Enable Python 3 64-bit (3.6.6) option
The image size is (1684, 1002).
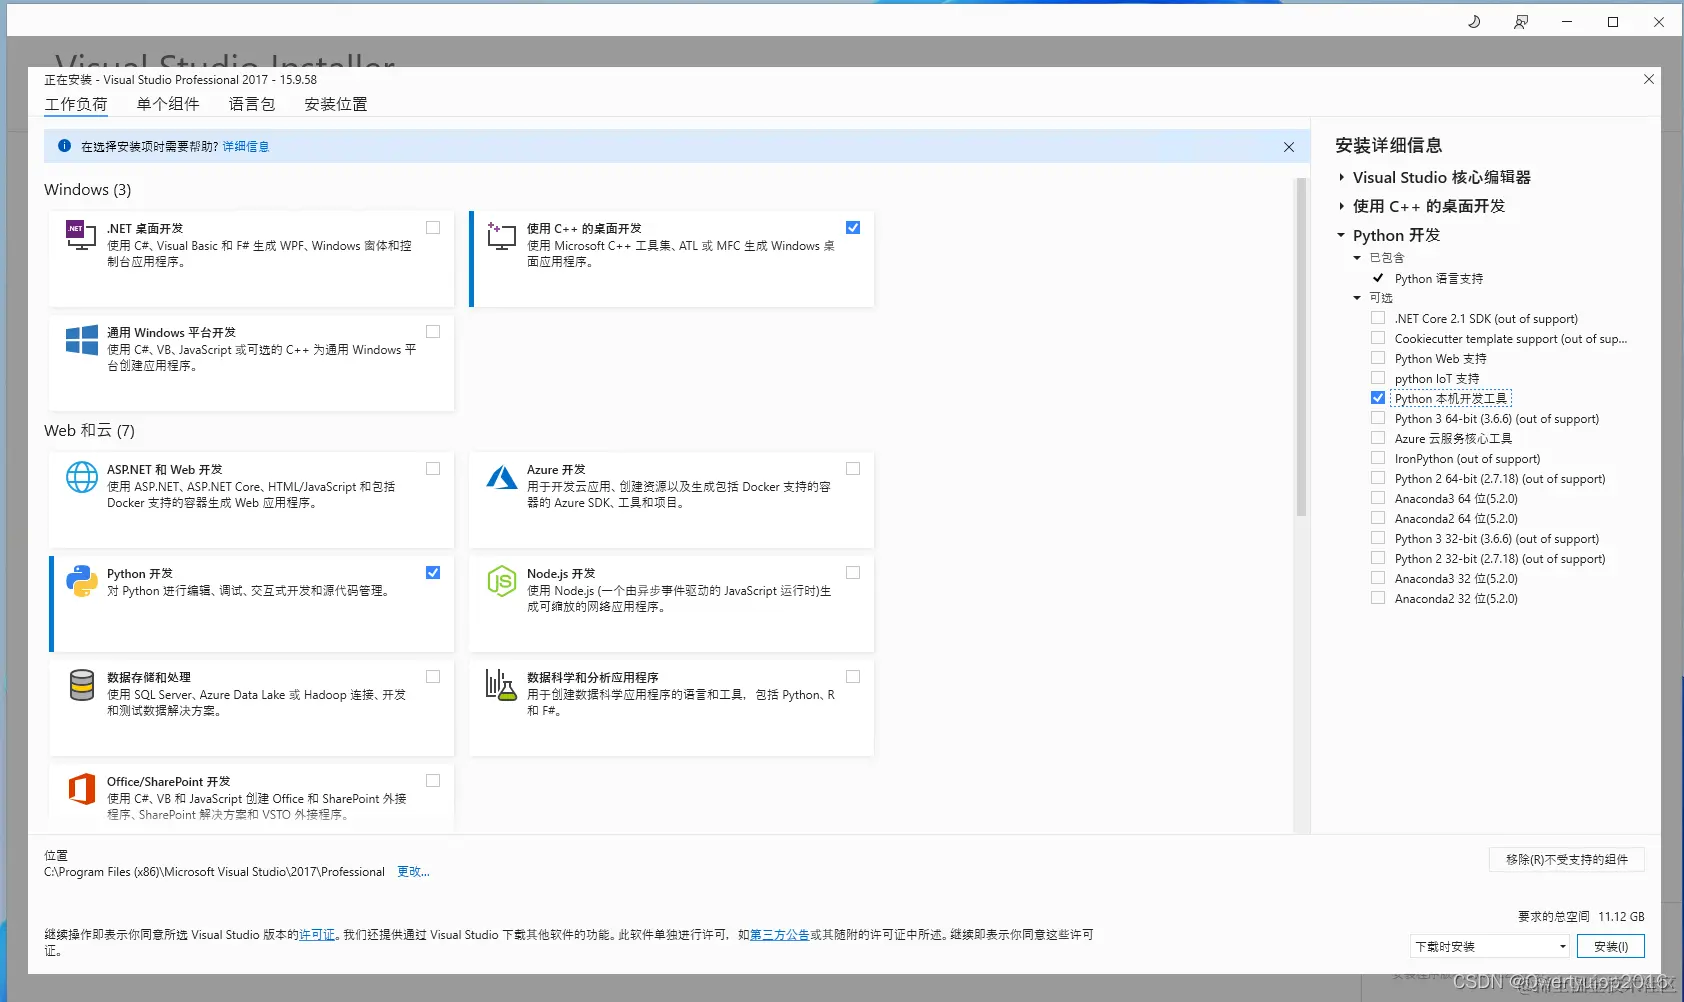pos(1378,418)
